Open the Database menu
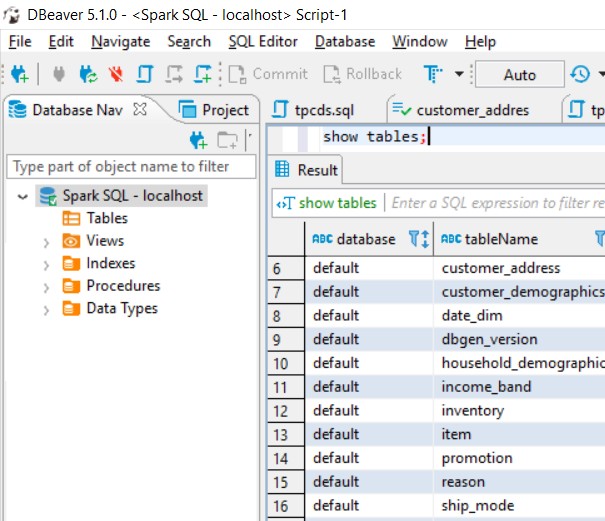This screenshot has height=521, width=605. 344,41
